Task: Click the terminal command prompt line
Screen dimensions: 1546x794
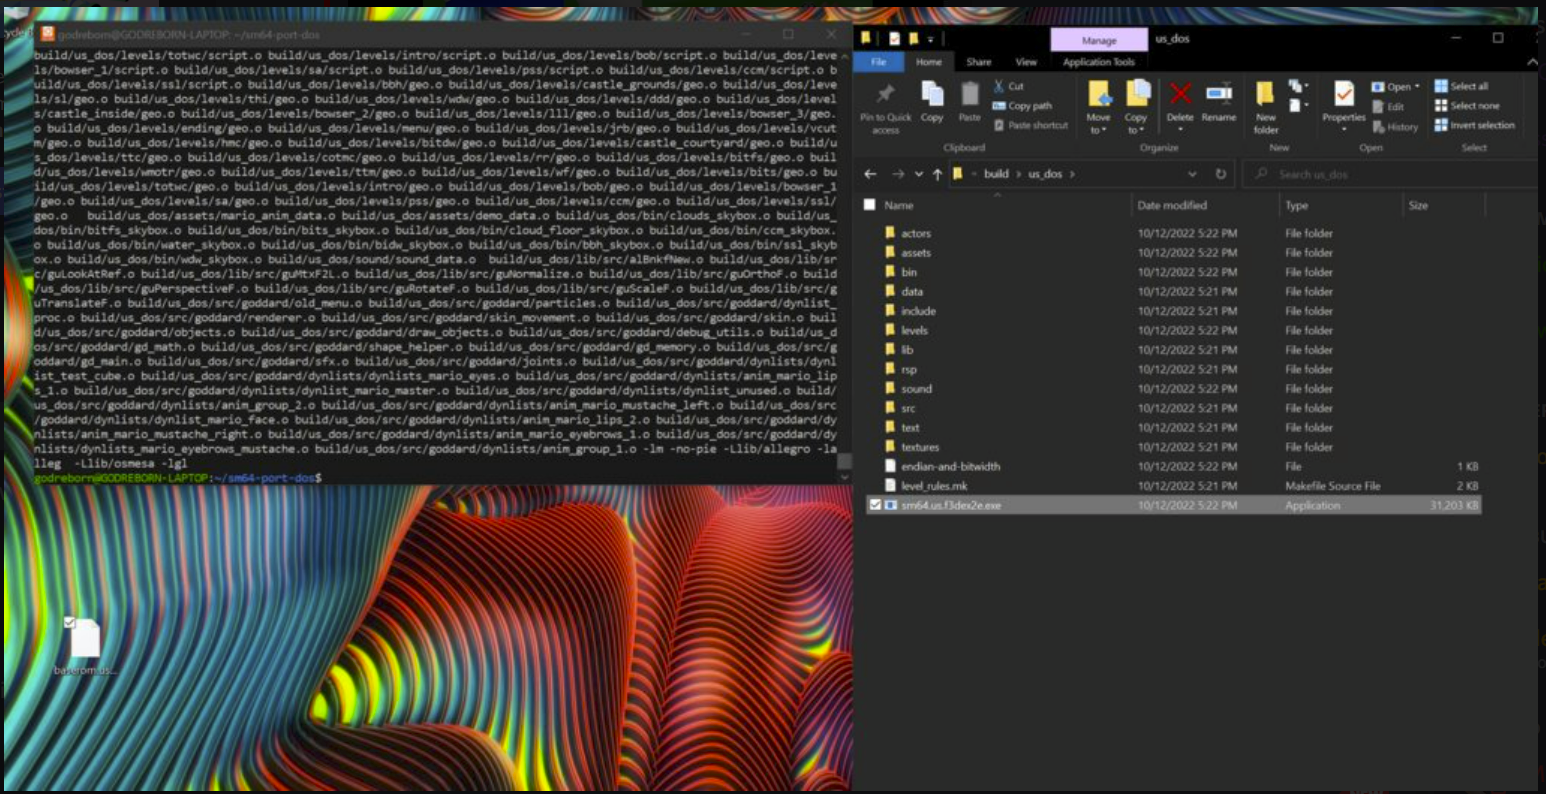Action: point(178,478)
